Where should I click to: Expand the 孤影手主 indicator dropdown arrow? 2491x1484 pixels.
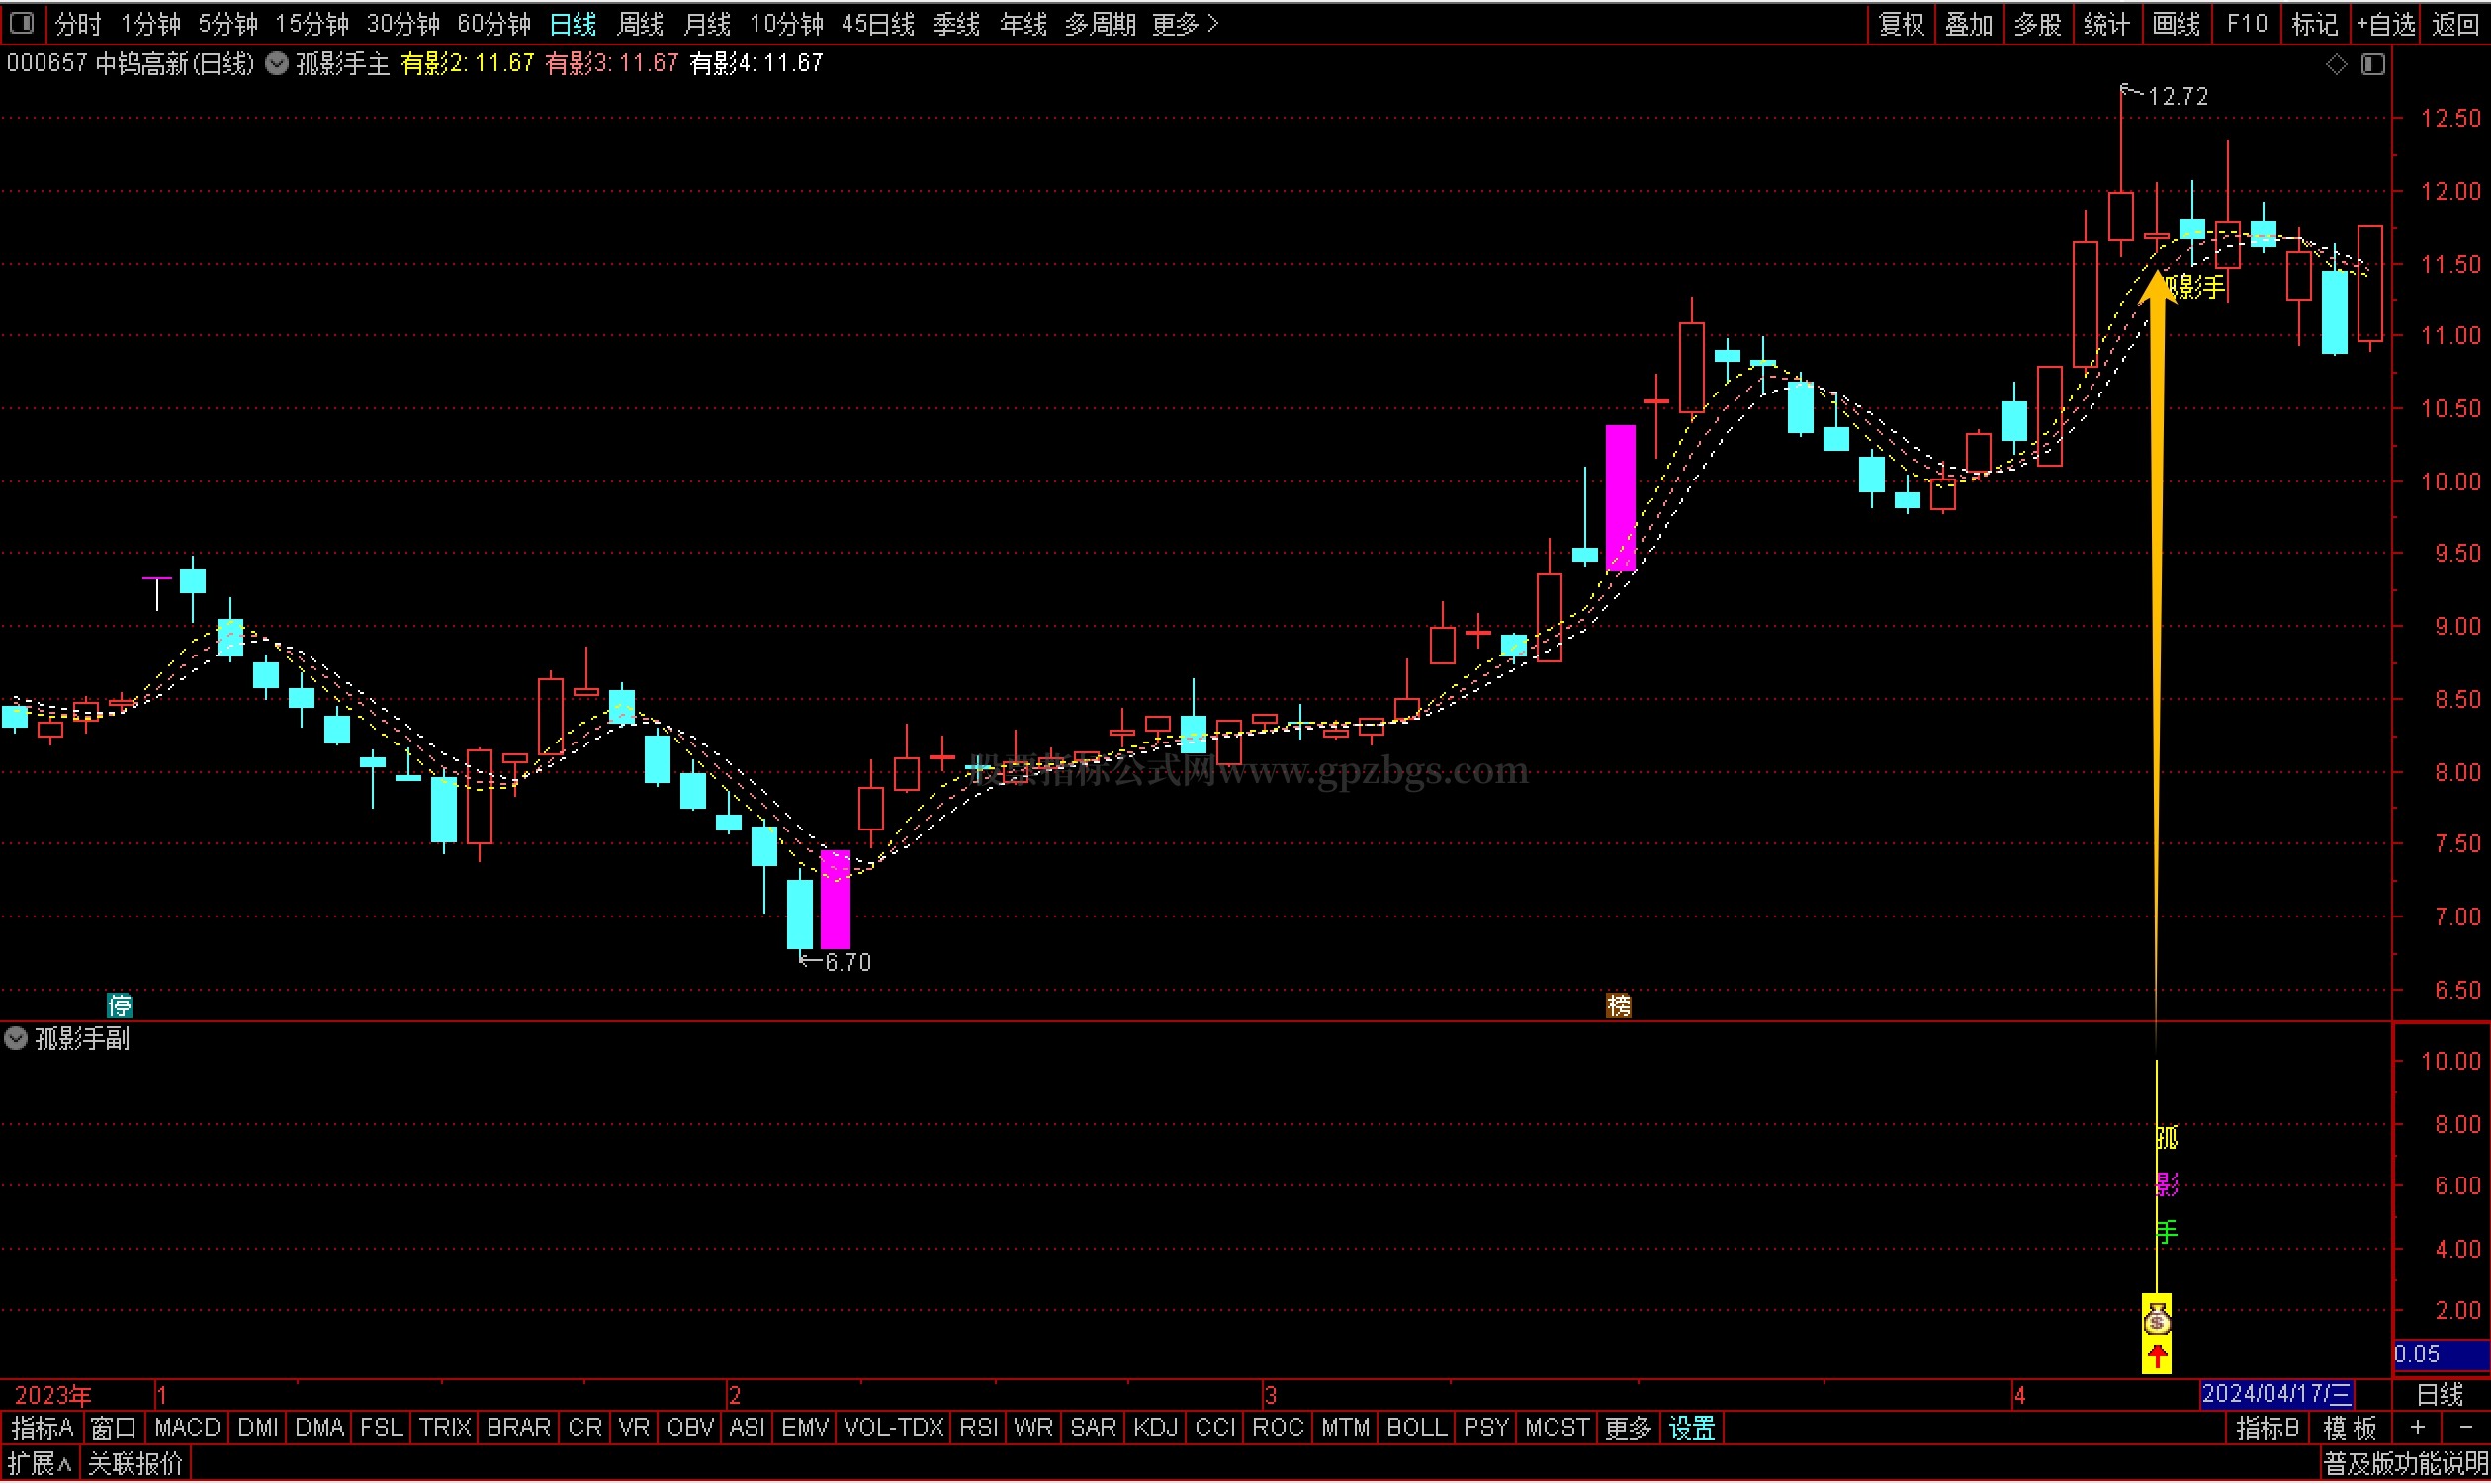(277, 64)
